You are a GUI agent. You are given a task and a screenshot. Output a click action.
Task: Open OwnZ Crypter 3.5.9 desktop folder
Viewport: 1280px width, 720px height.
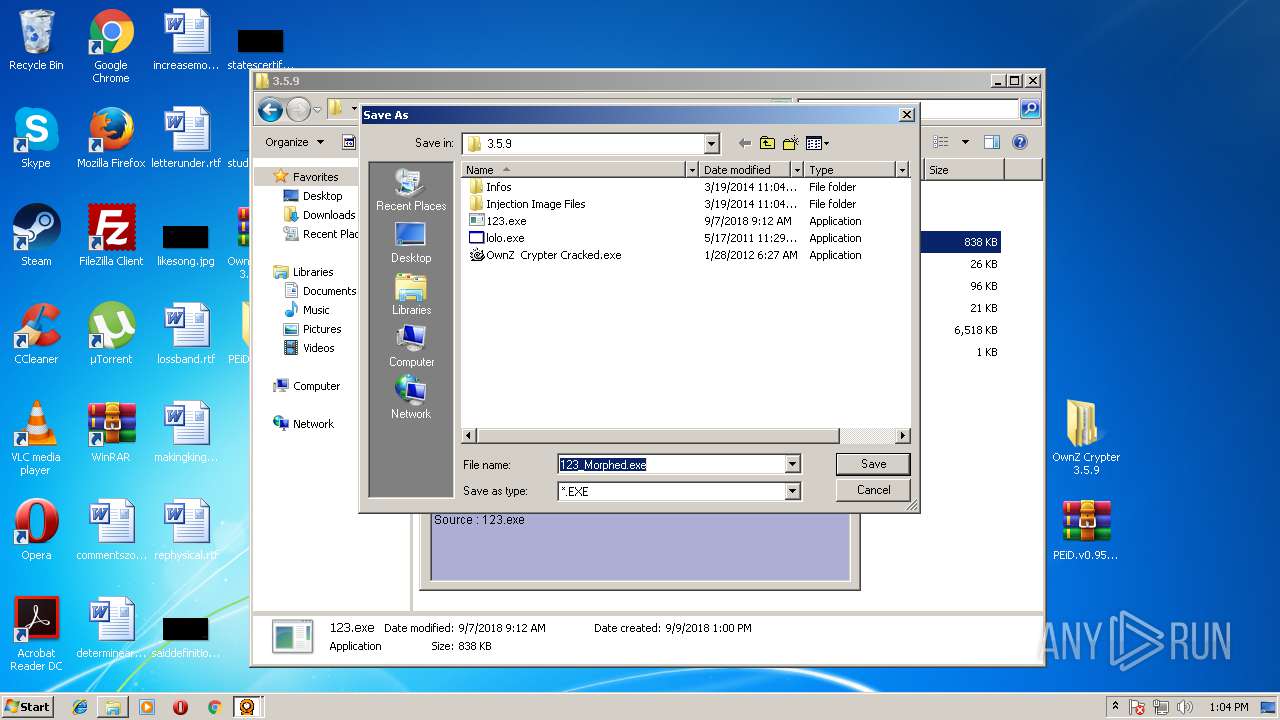pyautogui.click(x=1086, y=437)
